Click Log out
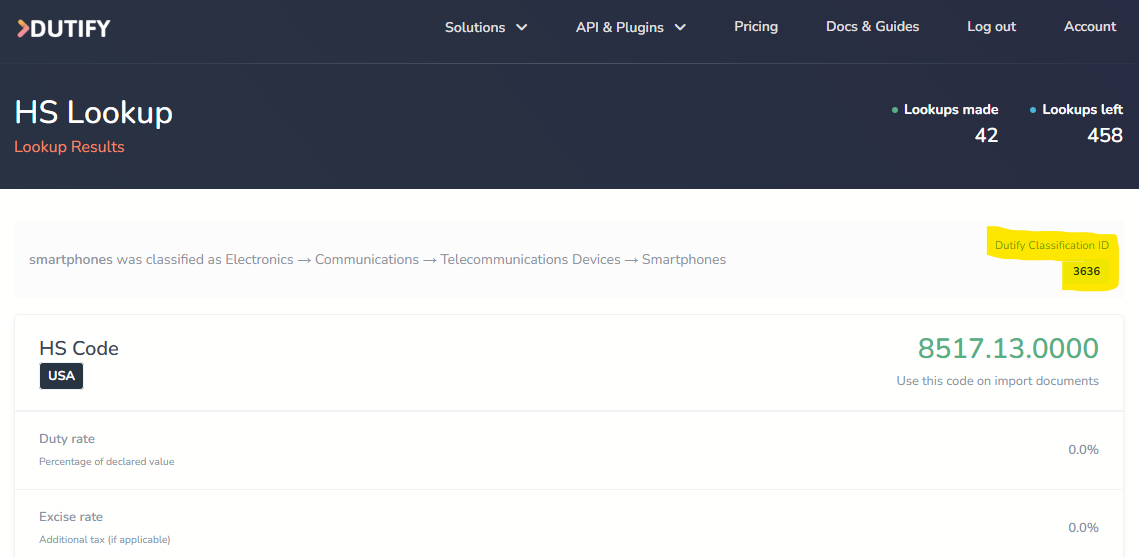Image resolution: width=1139 pixels, height=557 pixels. pyautogui.click(x=992, y=27)
